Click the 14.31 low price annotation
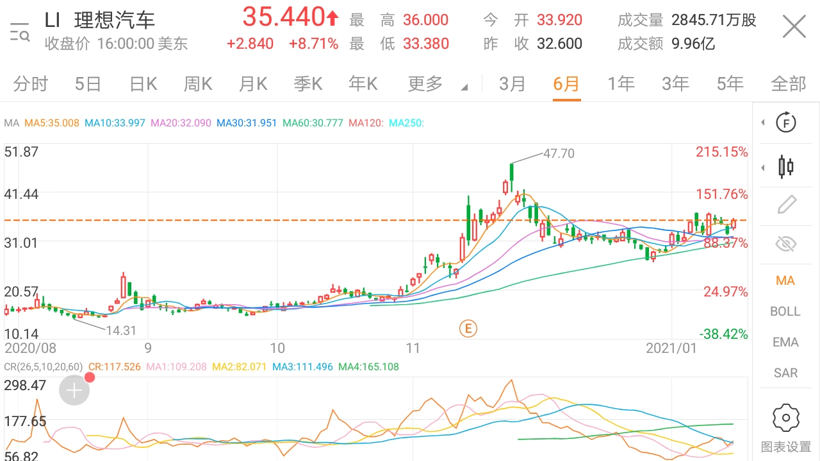 pyautogui.click(x=121, y=330)
